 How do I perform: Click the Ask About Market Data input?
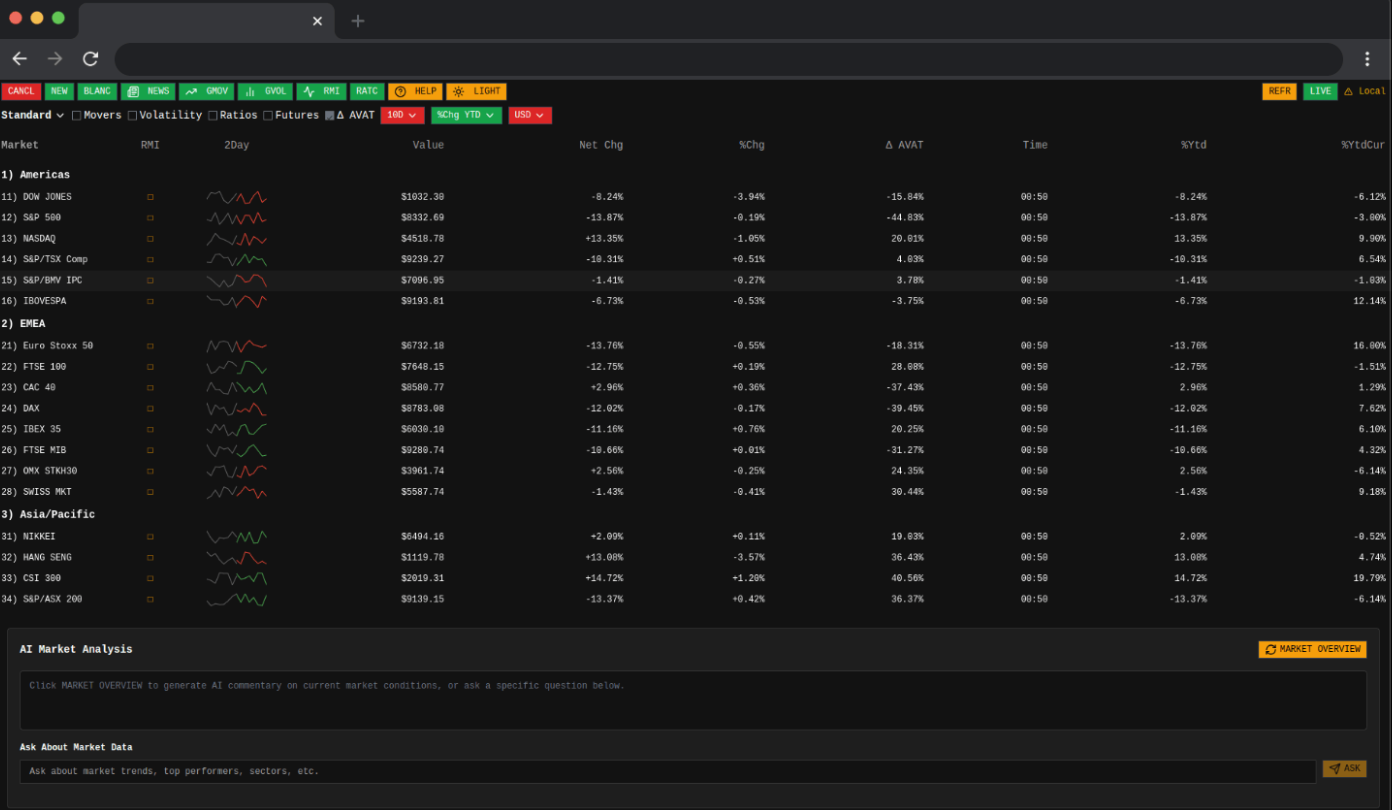pos(668,772)
